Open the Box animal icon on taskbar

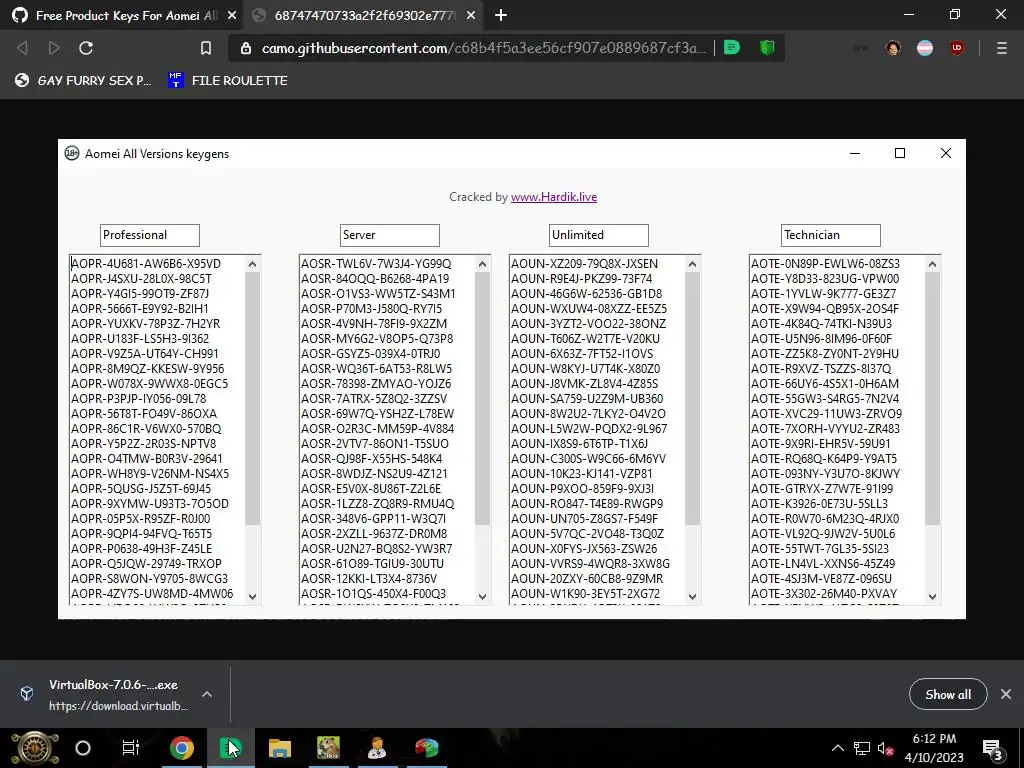point(328,748)
